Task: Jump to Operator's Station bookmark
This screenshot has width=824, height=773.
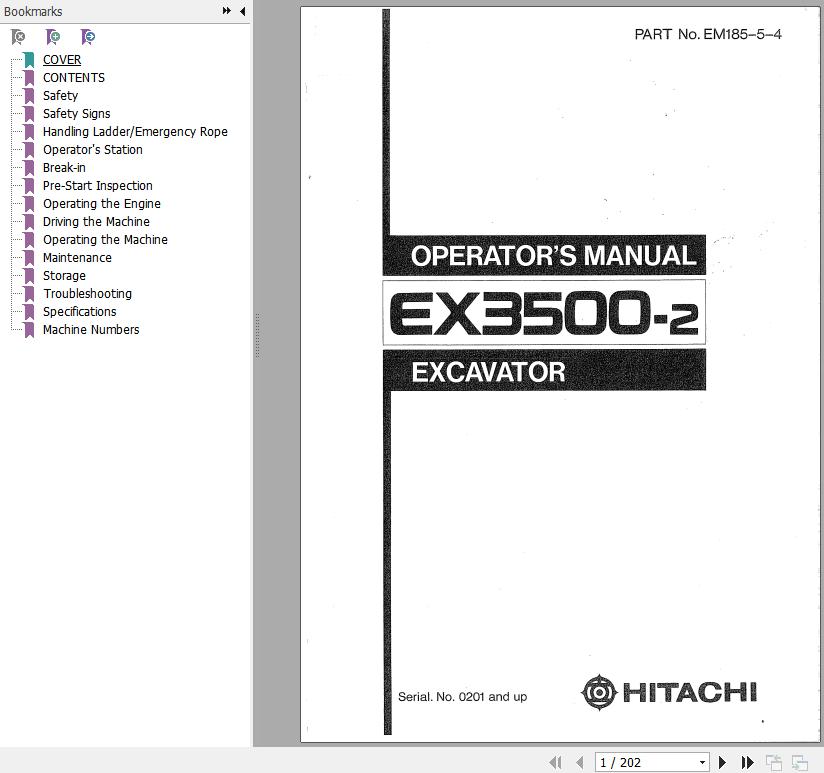Action: point(92,150)
